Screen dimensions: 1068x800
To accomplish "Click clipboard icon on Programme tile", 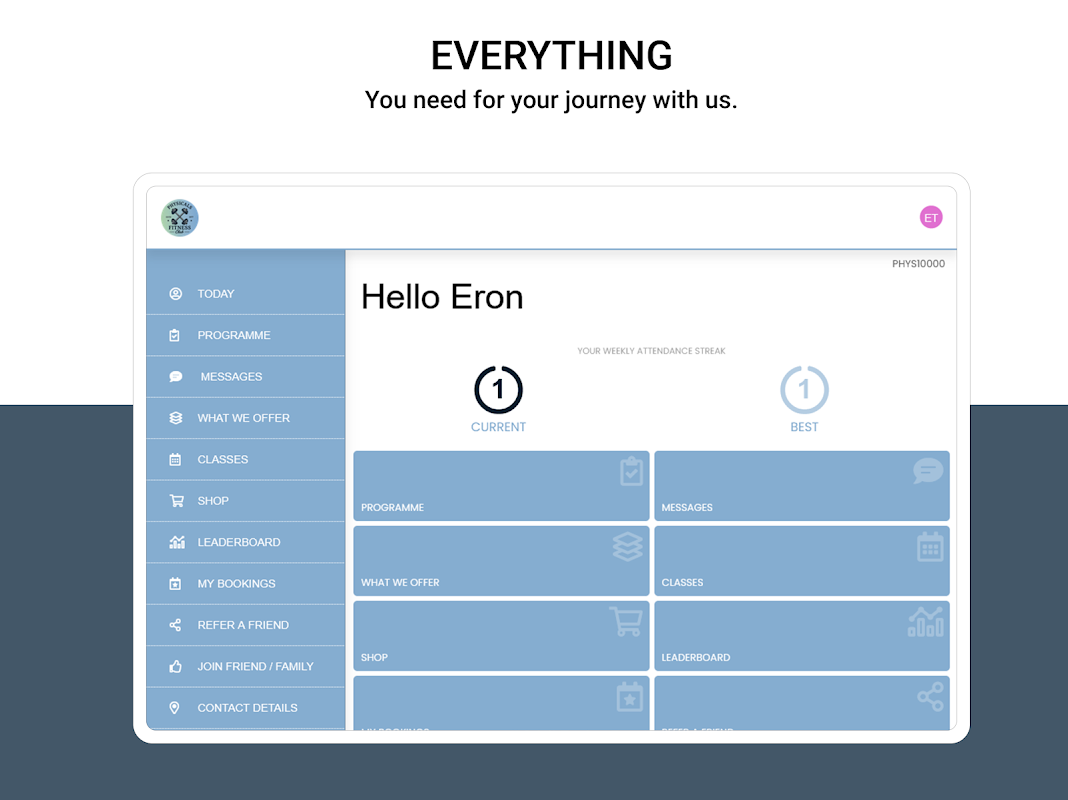I will [x=631, y=471].
